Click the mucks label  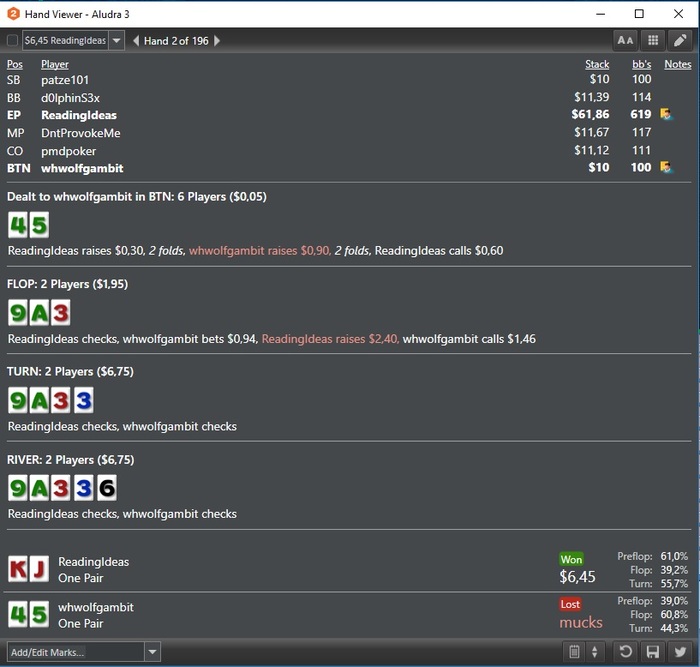581,622
